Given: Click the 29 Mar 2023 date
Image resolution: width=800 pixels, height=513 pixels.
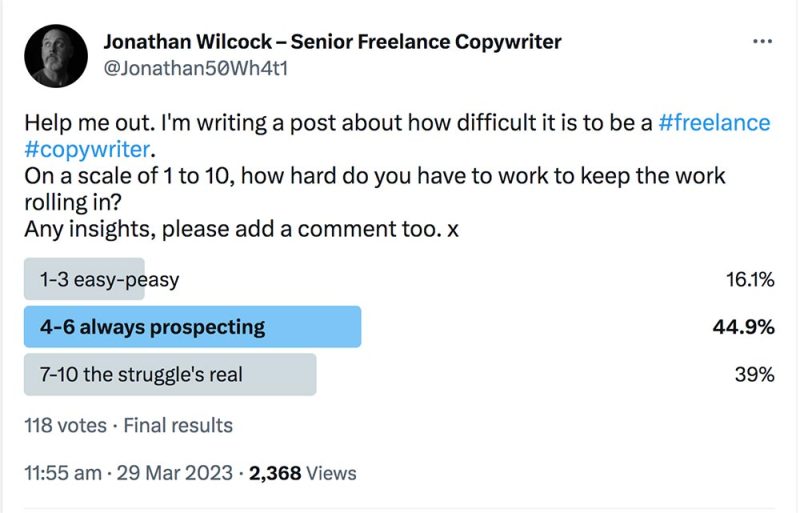Looking at the screenshot, I should [173, 473].
